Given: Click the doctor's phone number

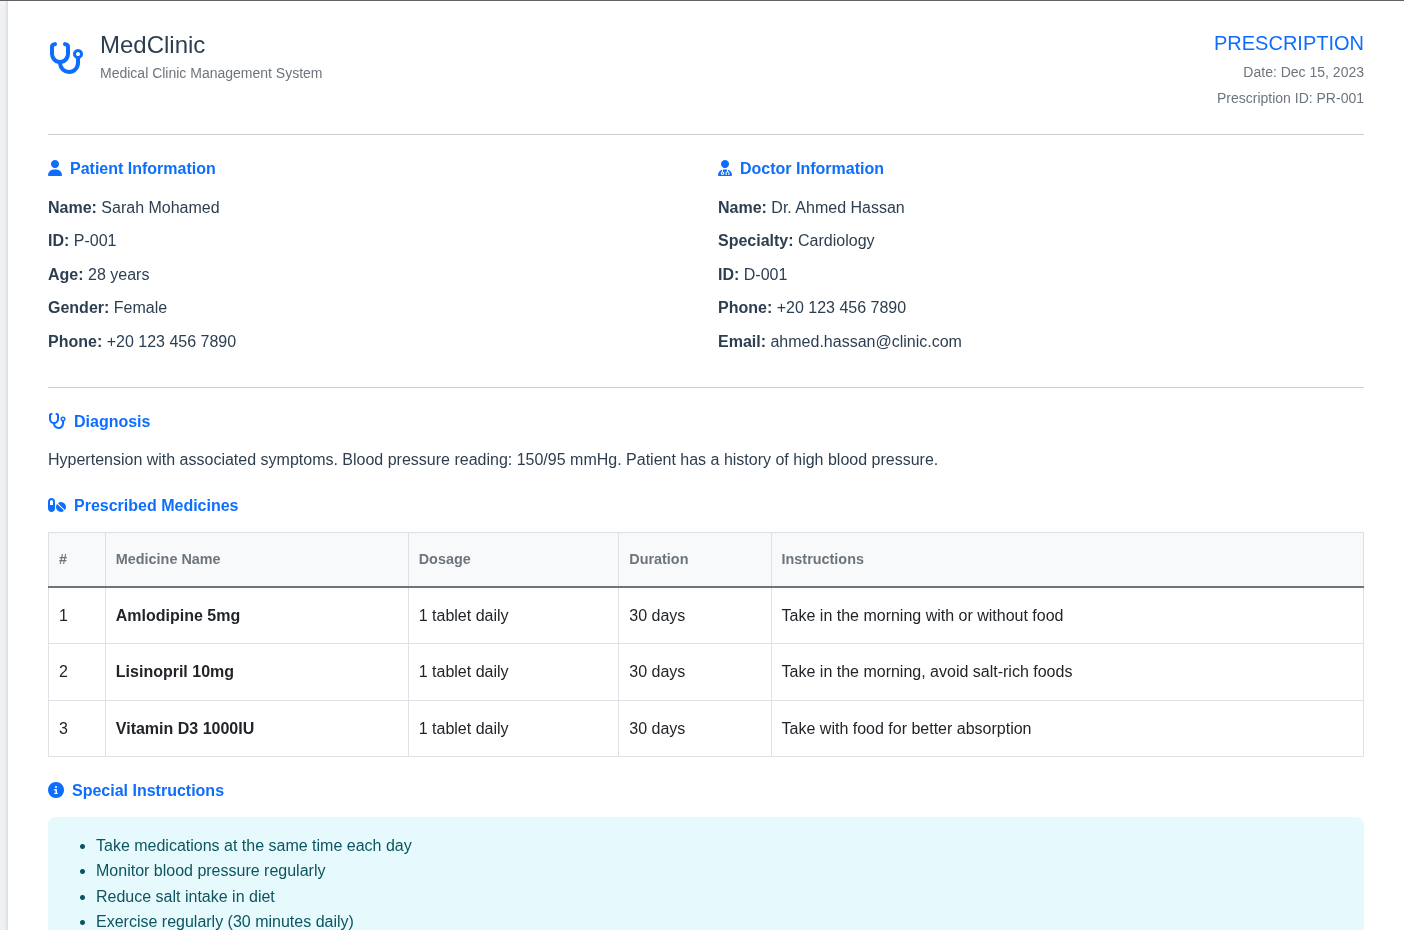Looking at the screenshot, I should (840, 307).
